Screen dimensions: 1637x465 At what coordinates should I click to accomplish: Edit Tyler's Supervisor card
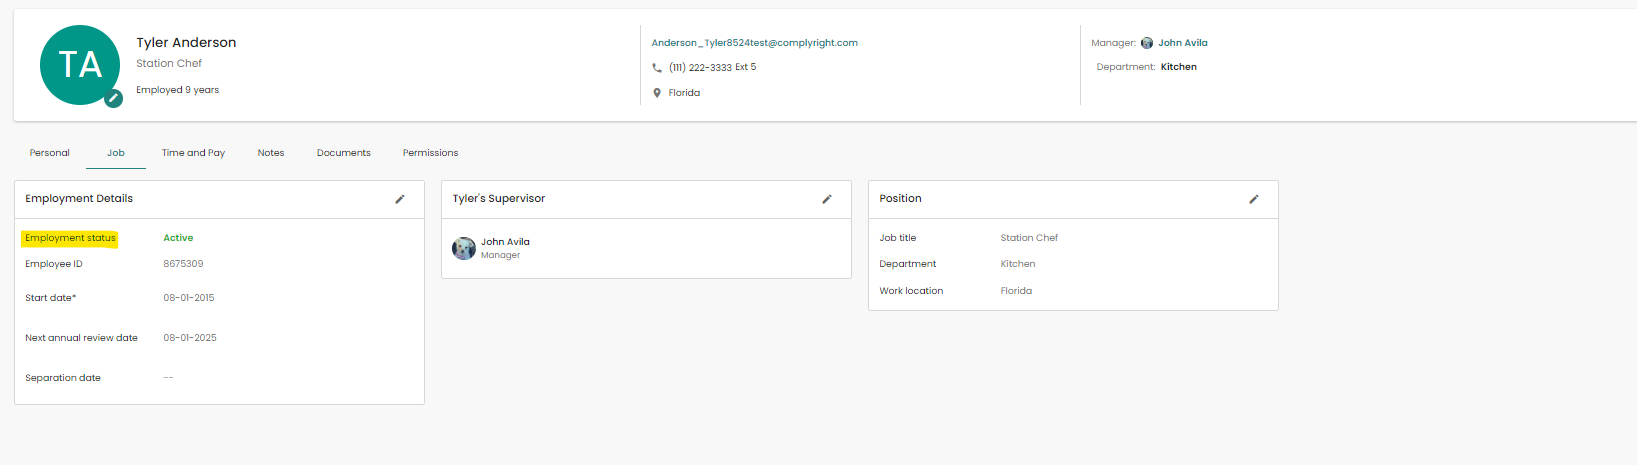(x=827, y=199)
